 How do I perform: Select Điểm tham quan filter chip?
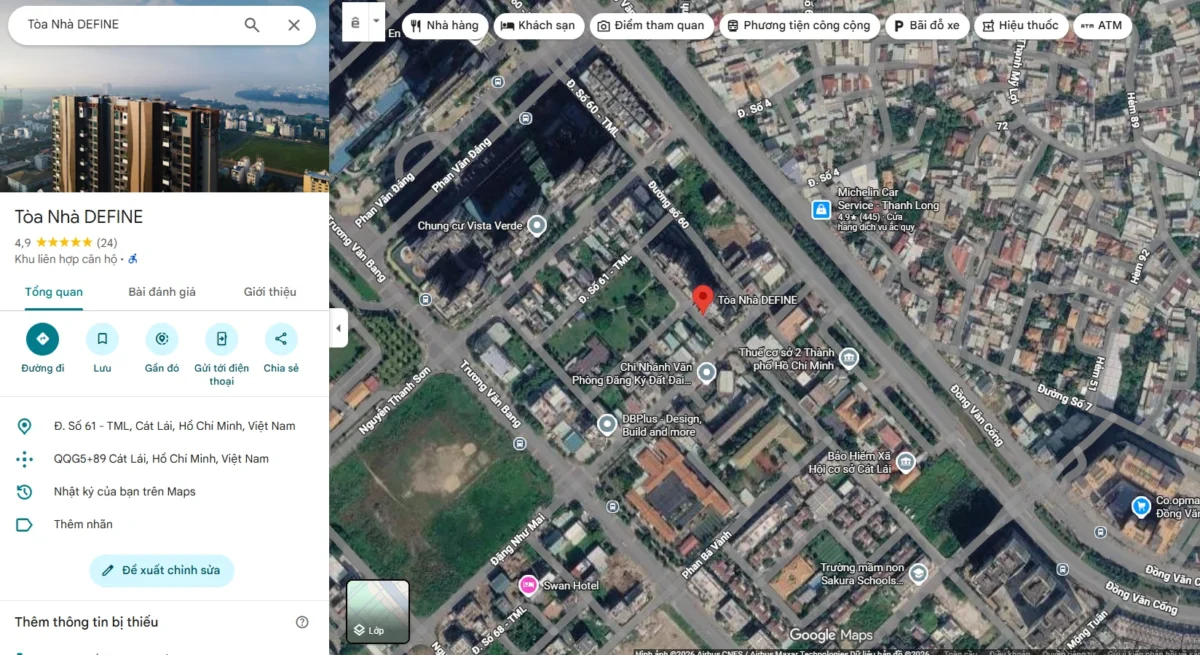point(651,26)
